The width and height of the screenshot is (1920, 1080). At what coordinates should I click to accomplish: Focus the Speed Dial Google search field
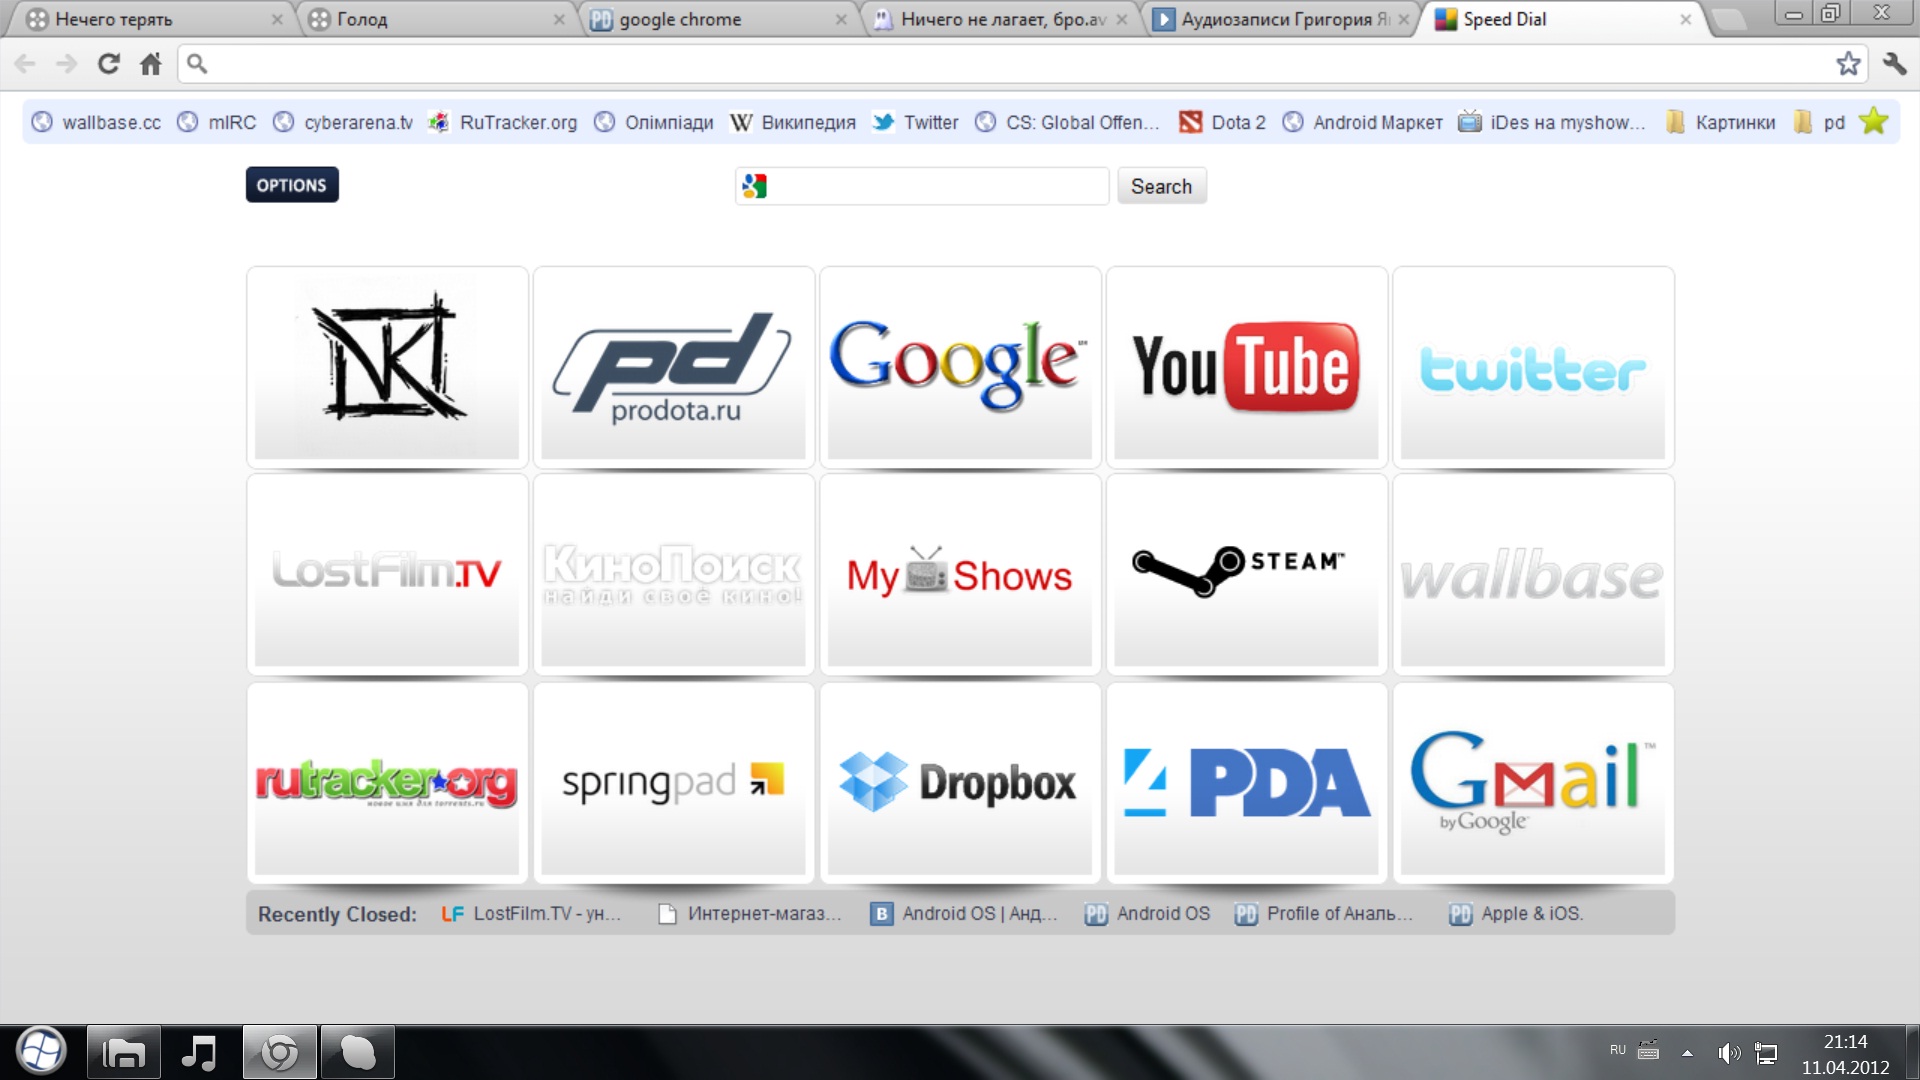coord(922,186)
